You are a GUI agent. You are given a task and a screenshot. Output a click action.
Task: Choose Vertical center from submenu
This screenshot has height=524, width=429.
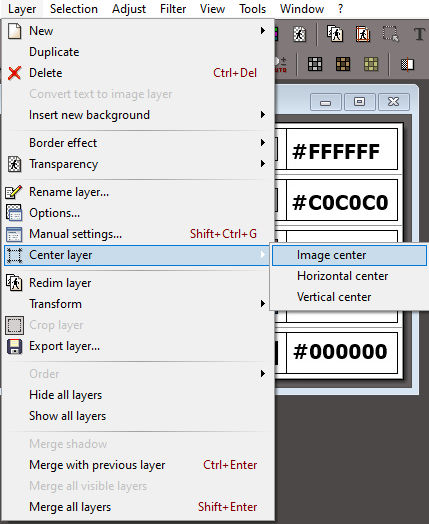tap(349, 297)
